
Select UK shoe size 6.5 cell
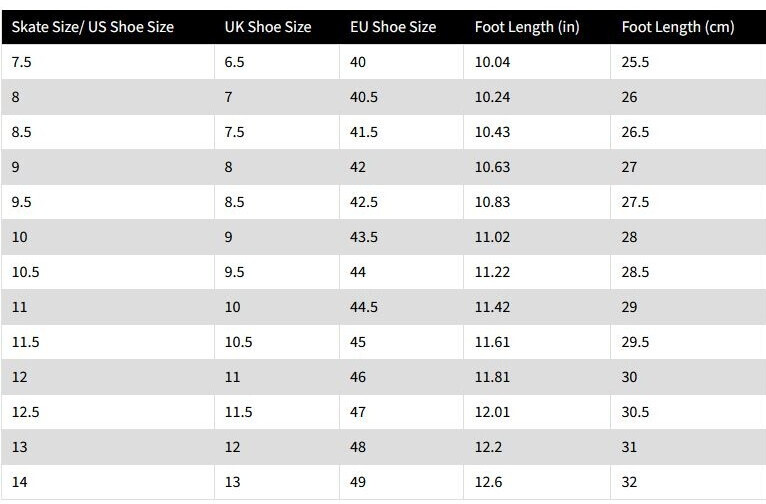click(x=234, y=62)
